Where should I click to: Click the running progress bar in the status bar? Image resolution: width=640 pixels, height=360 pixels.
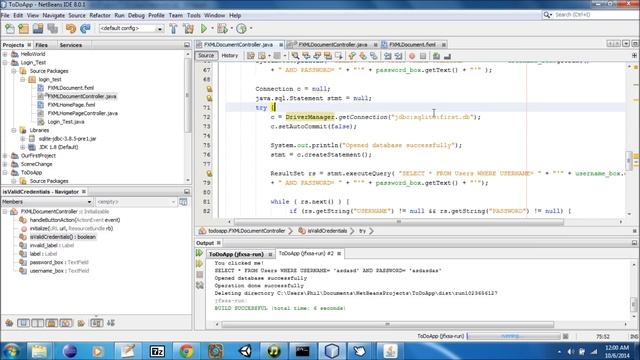click(x=513, y=336)
